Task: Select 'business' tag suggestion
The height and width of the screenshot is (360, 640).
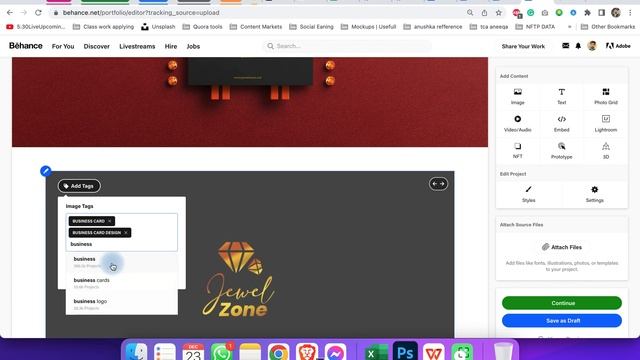Action: [122, 262]
